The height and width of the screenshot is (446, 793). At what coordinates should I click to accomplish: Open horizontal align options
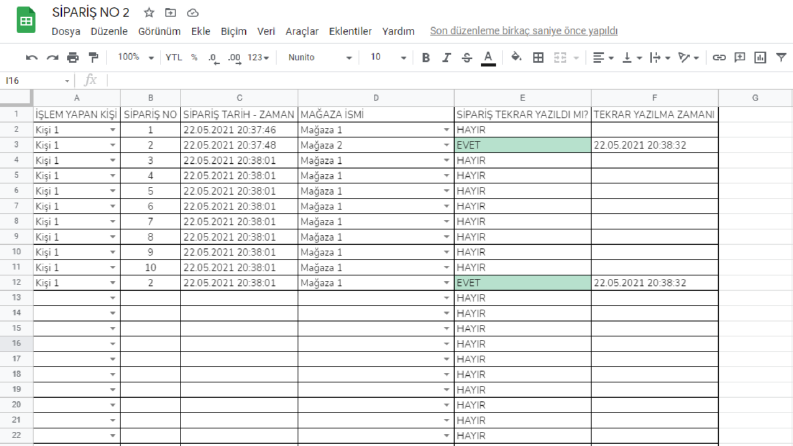pos(603,58)
